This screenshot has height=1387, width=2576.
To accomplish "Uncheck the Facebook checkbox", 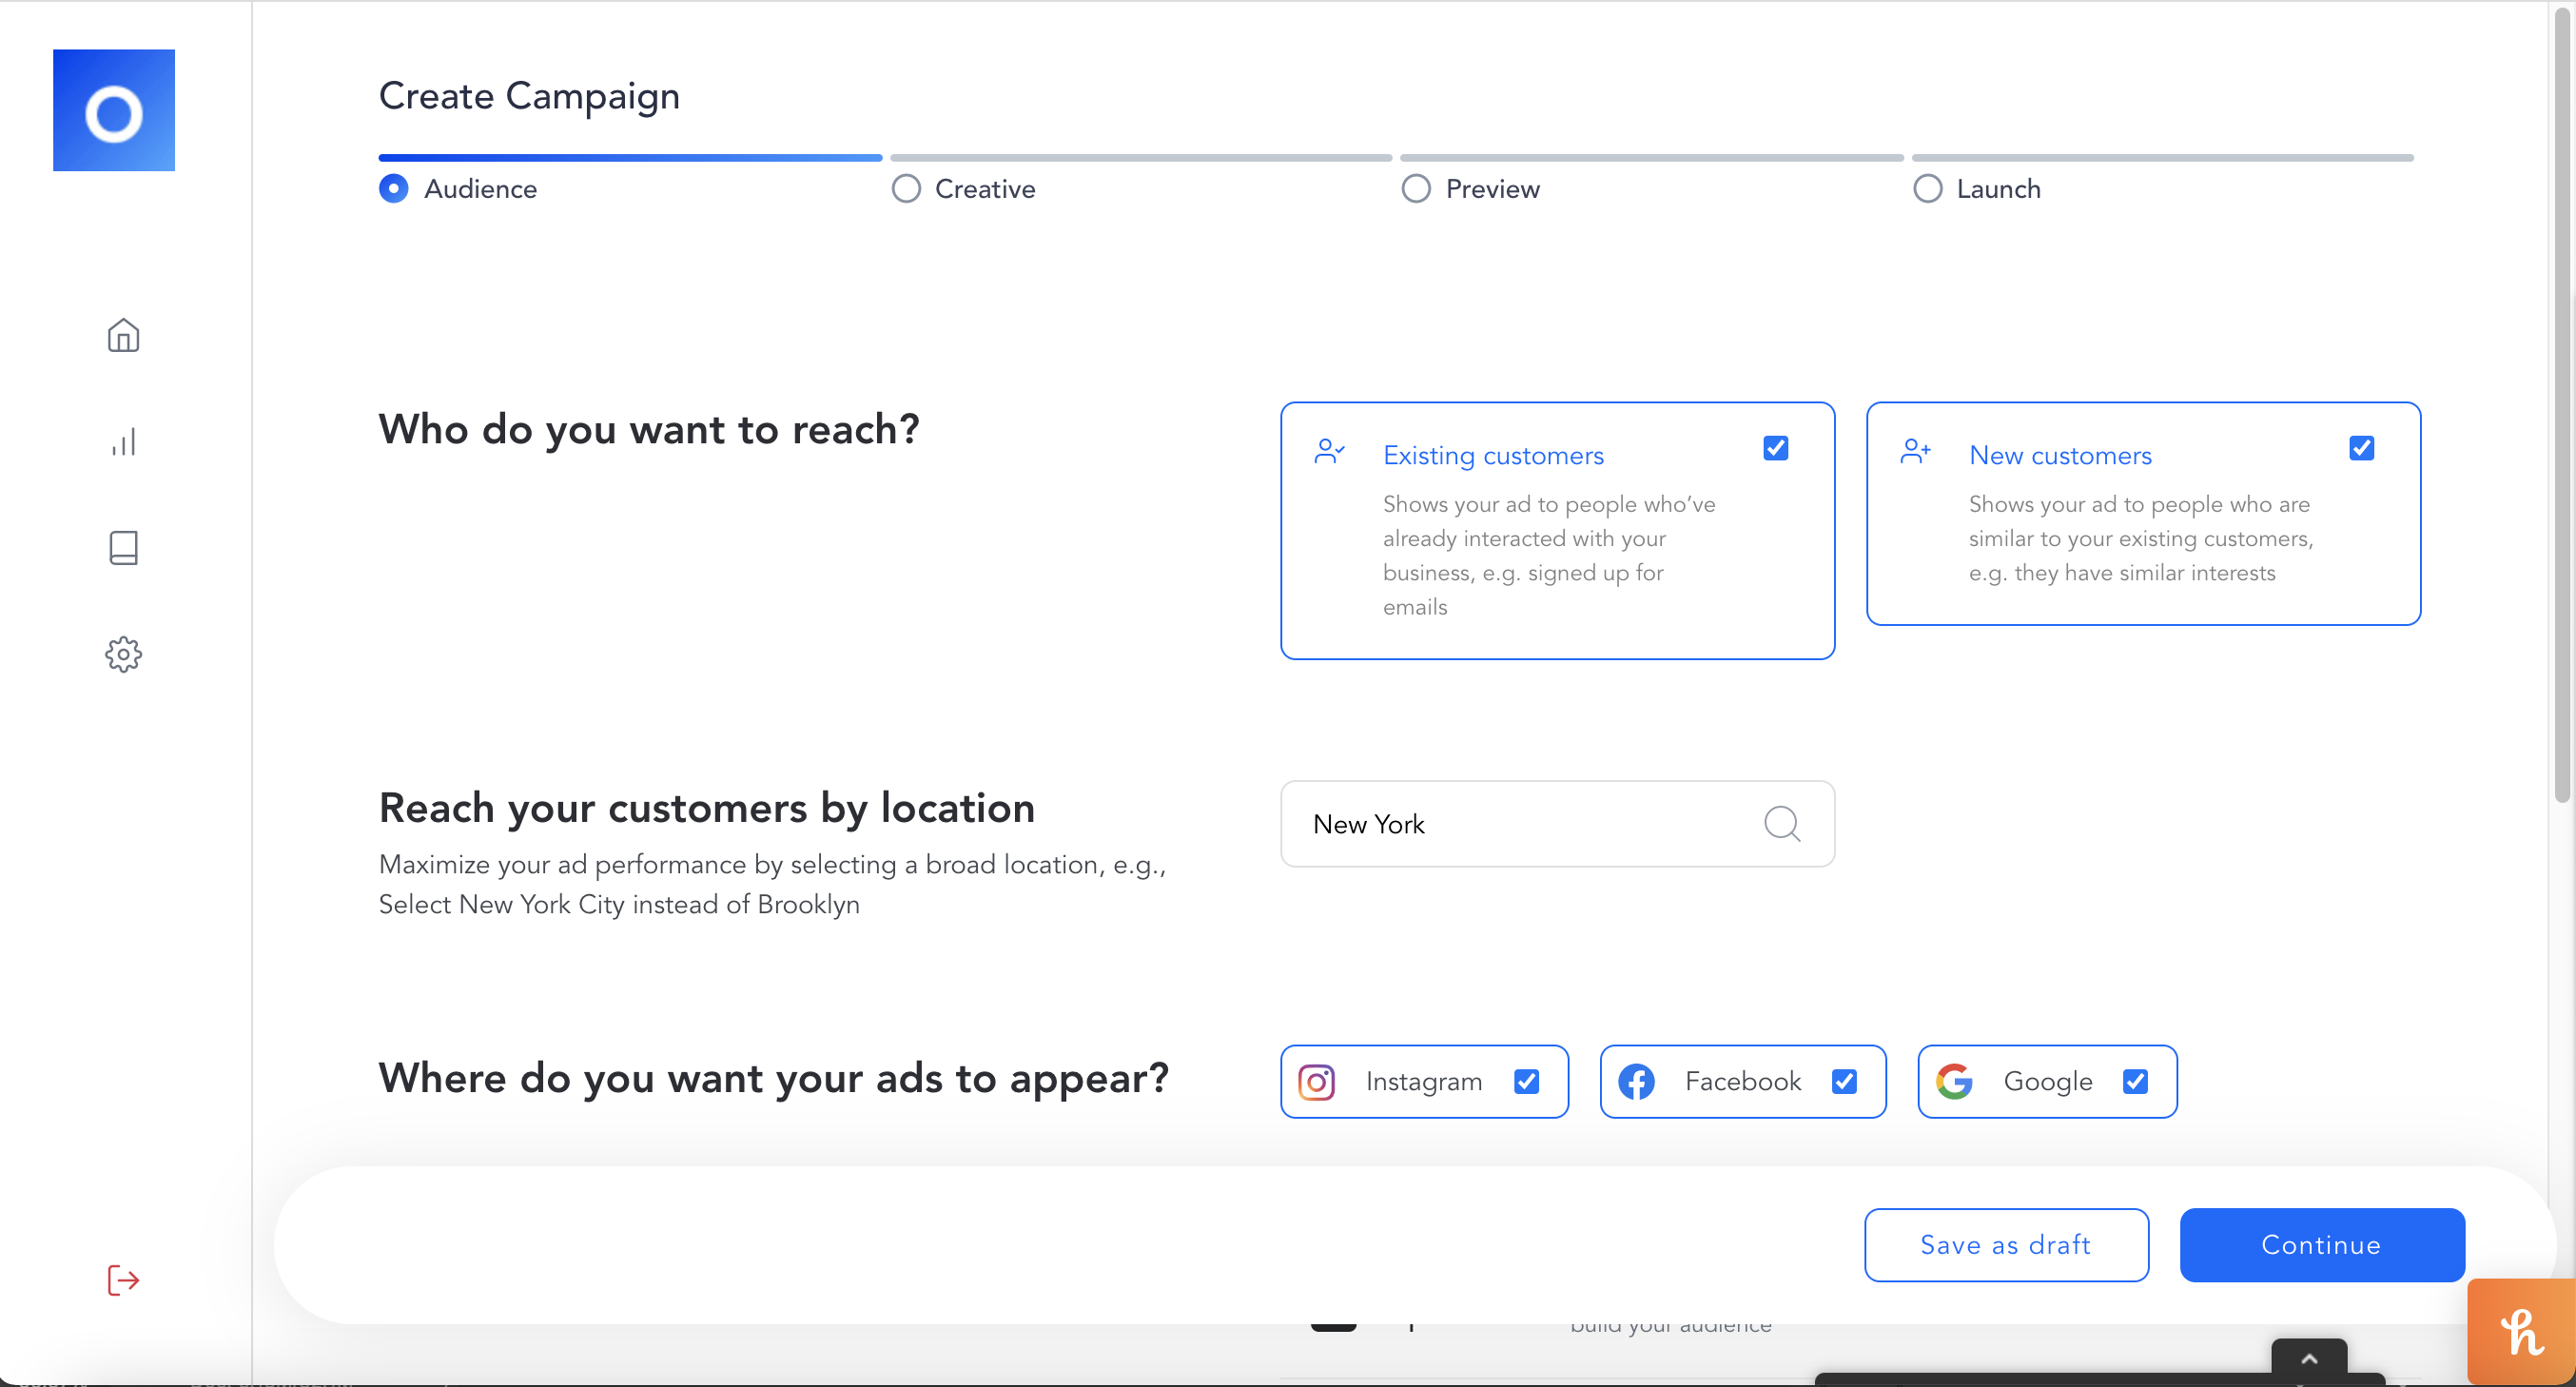I will point(1844,1082).
